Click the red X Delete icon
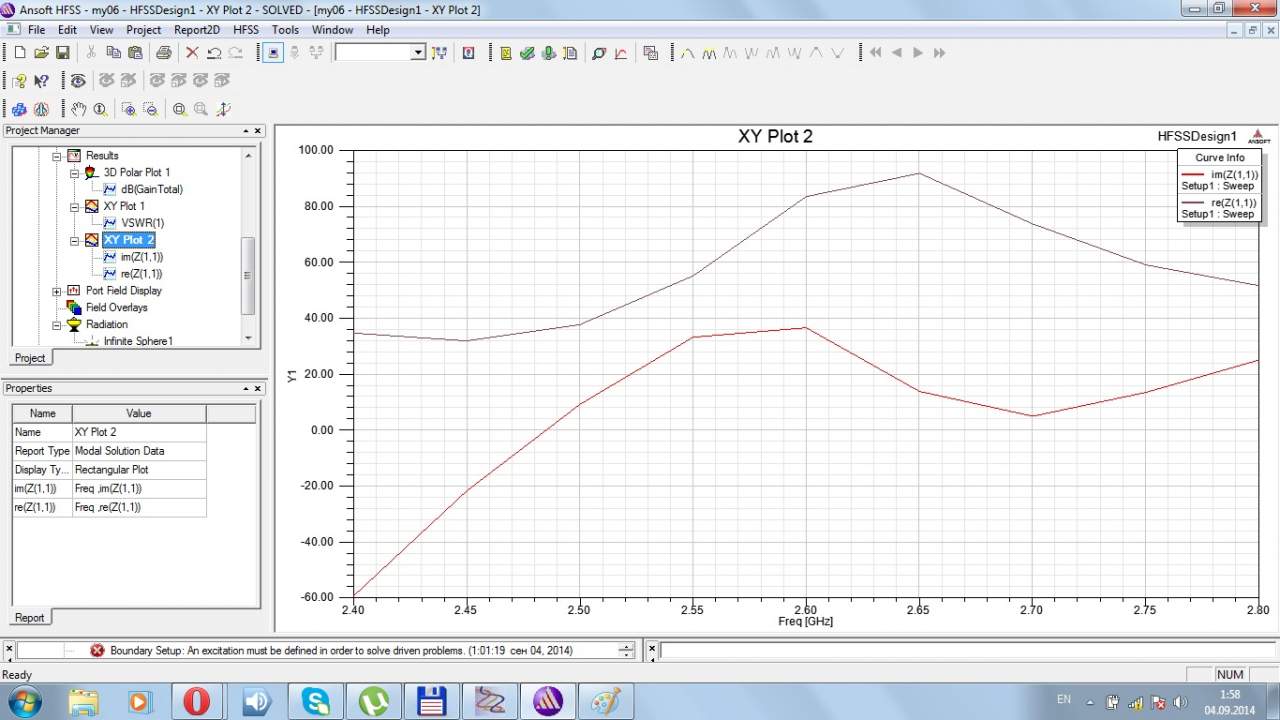 coord(191,53)
